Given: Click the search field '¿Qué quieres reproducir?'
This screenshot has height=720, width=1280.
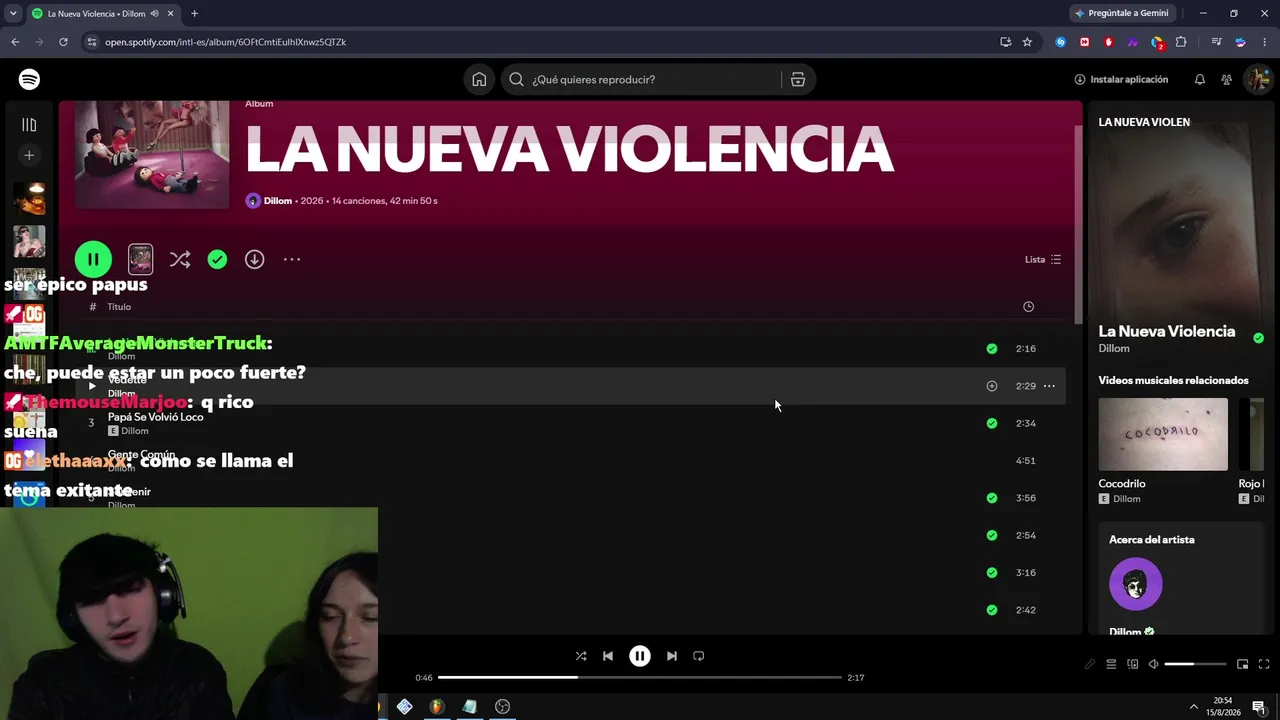Looking at the screenshot, I should (640, 79).
